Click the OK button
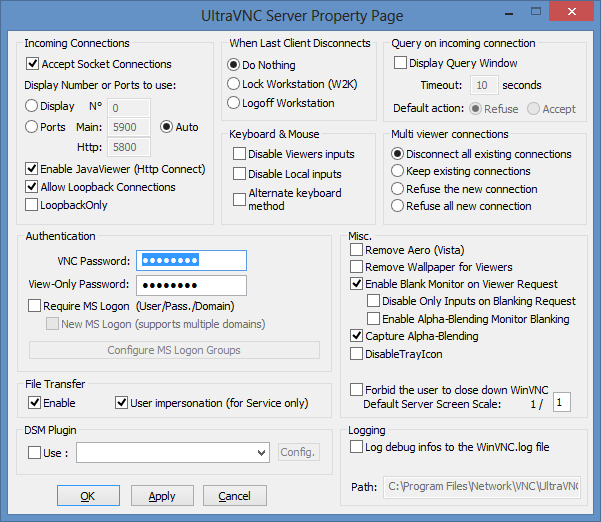 pos(88,496)
